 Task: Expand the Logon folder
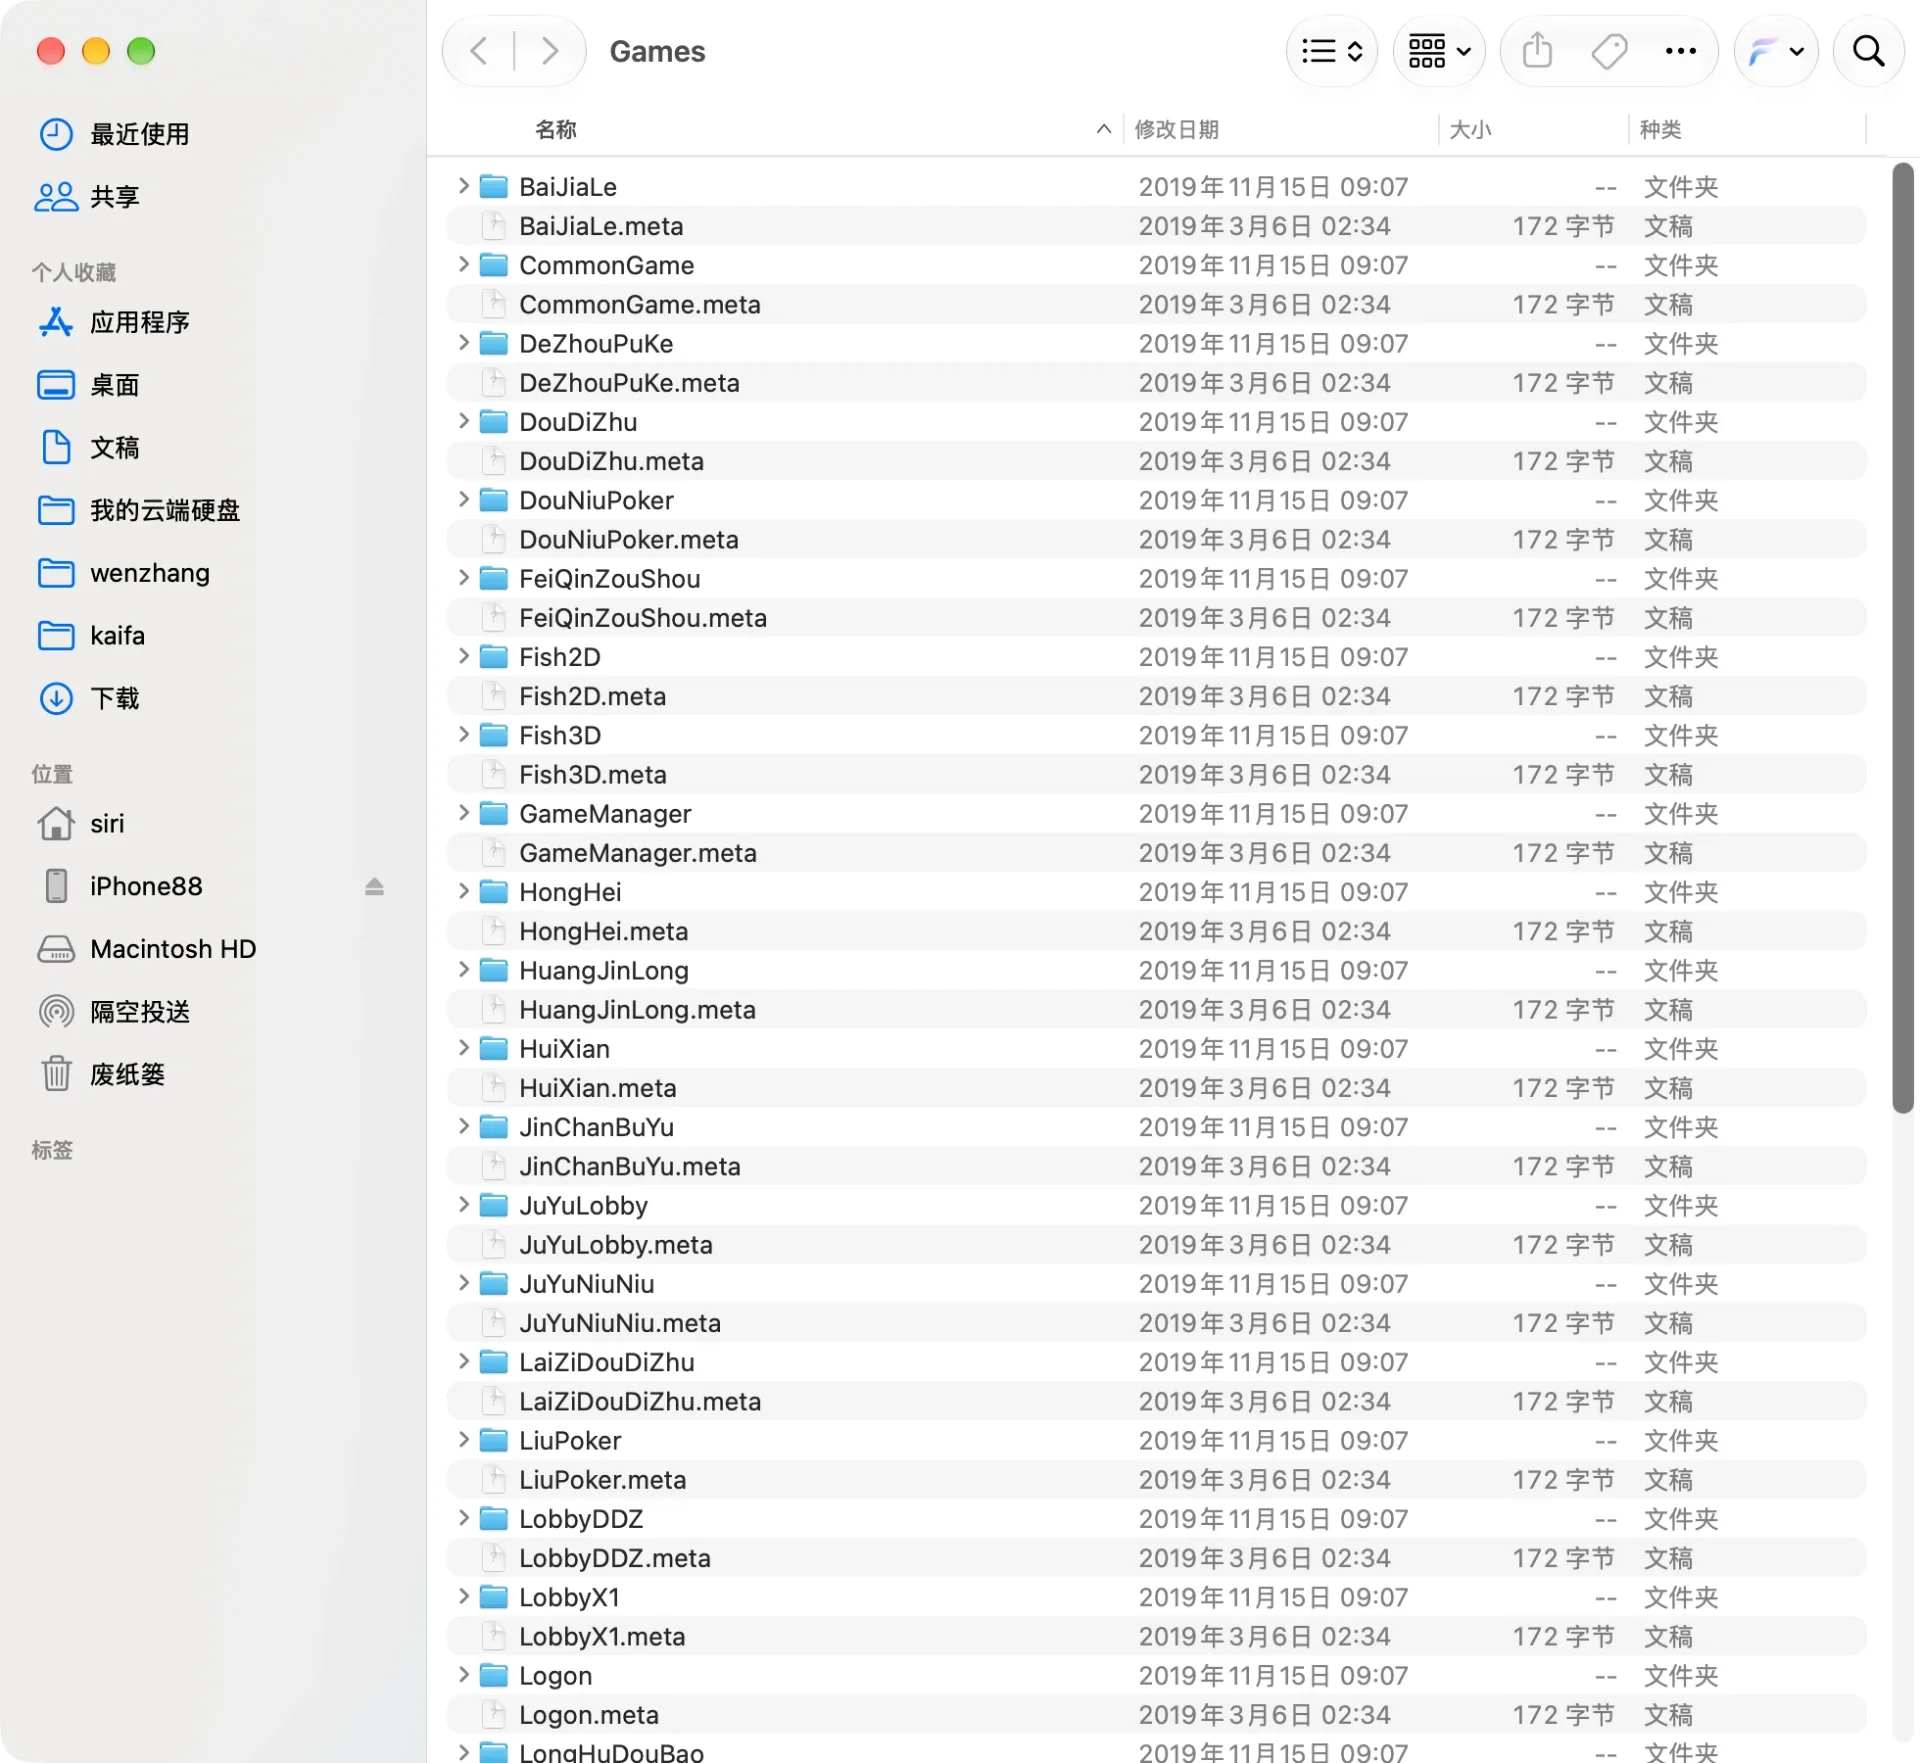(x=463, y=1675)
